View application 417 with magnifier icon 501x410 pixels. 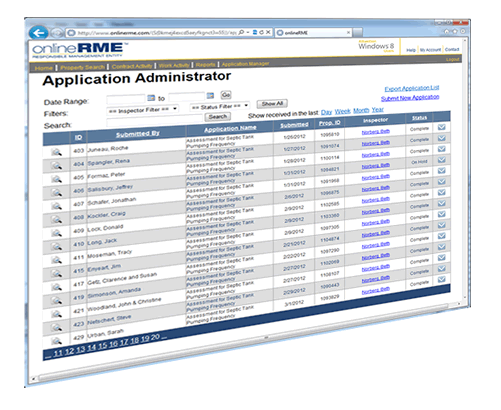click(x=57, y=287)
